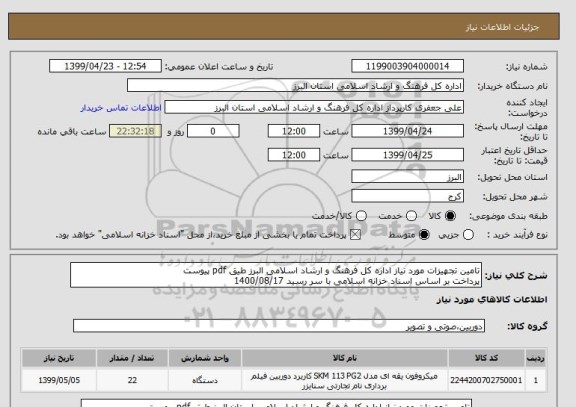The height and width of the screenshot is (407, 576).
Task: Click the تاریخ و ساعت اعلان عمومی label
Action: coord(219,67)
